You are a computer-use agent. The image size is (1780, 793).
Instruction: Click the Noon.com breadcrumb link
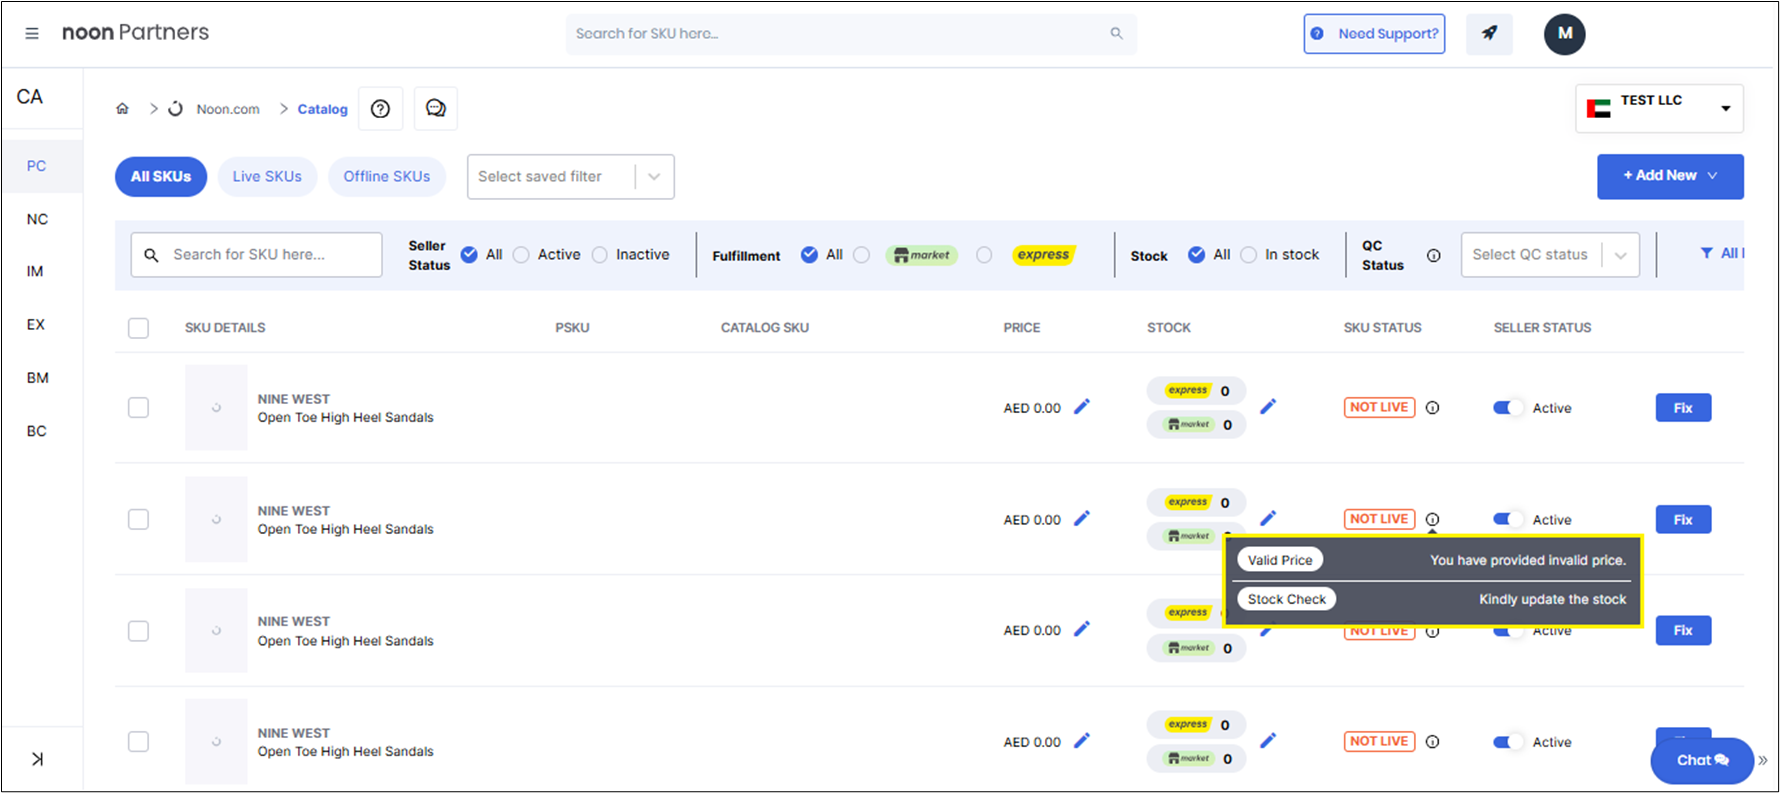point(228,109)
